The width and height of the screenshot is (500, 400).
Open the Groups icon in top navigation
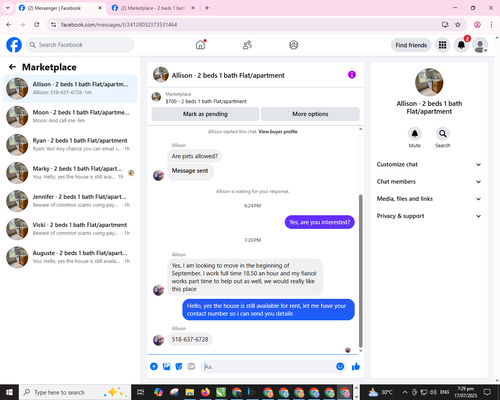pyautogui.click(x=294, y=45)
